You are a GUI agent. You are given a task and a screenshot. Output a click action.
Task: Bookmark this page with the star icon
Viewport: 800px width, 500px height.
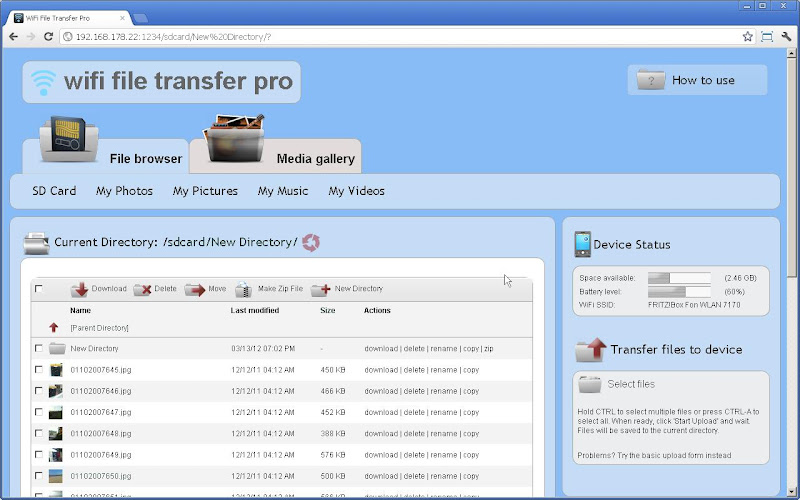[x=747, y=37]
